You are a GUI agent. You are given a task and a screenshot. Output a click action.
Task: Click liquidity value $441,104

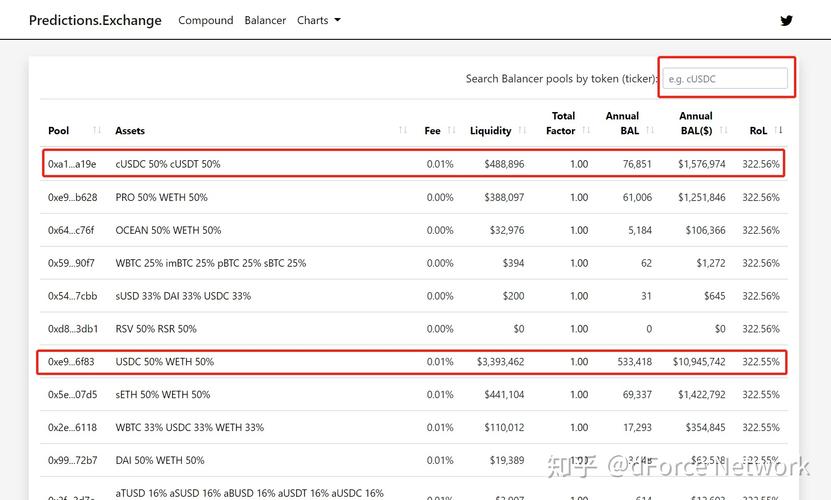tap(504, 394)
